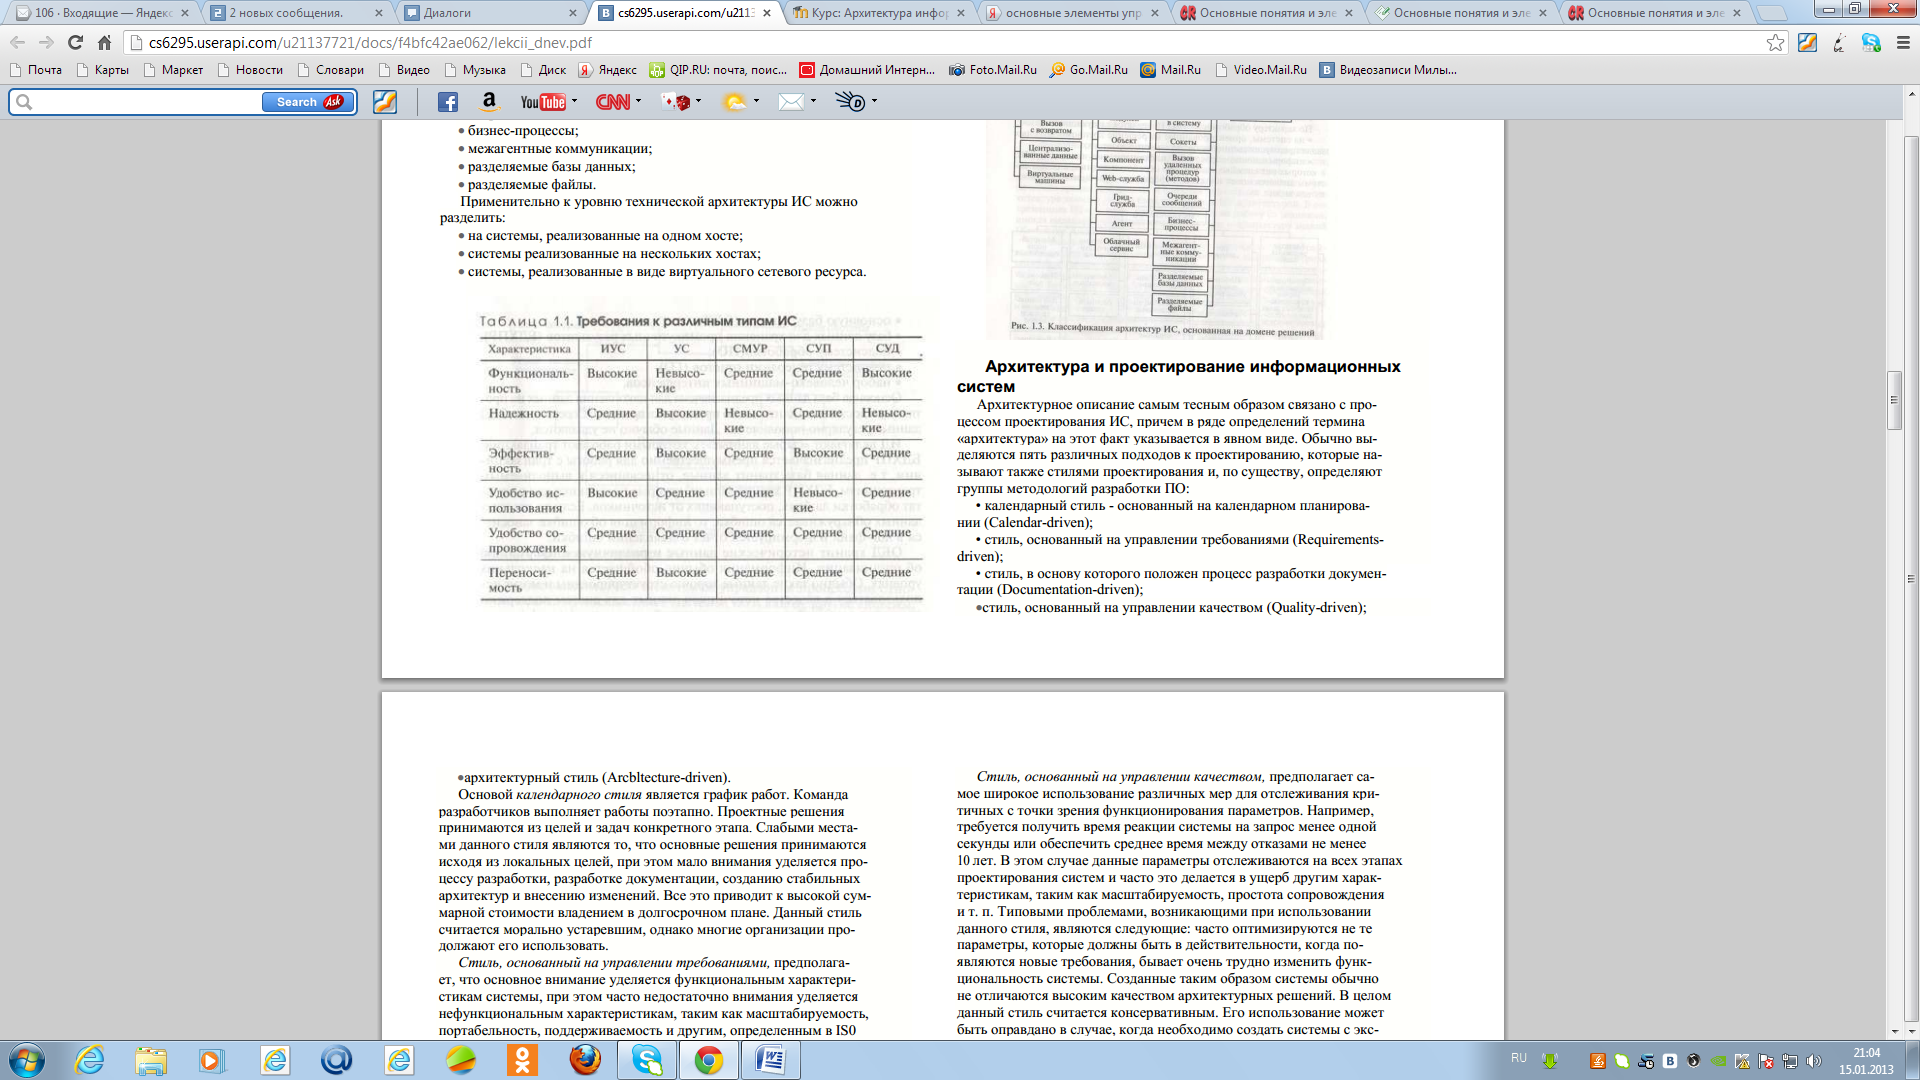
Task: Click the Skype extension icon in toolbar
Action: 1871,43
